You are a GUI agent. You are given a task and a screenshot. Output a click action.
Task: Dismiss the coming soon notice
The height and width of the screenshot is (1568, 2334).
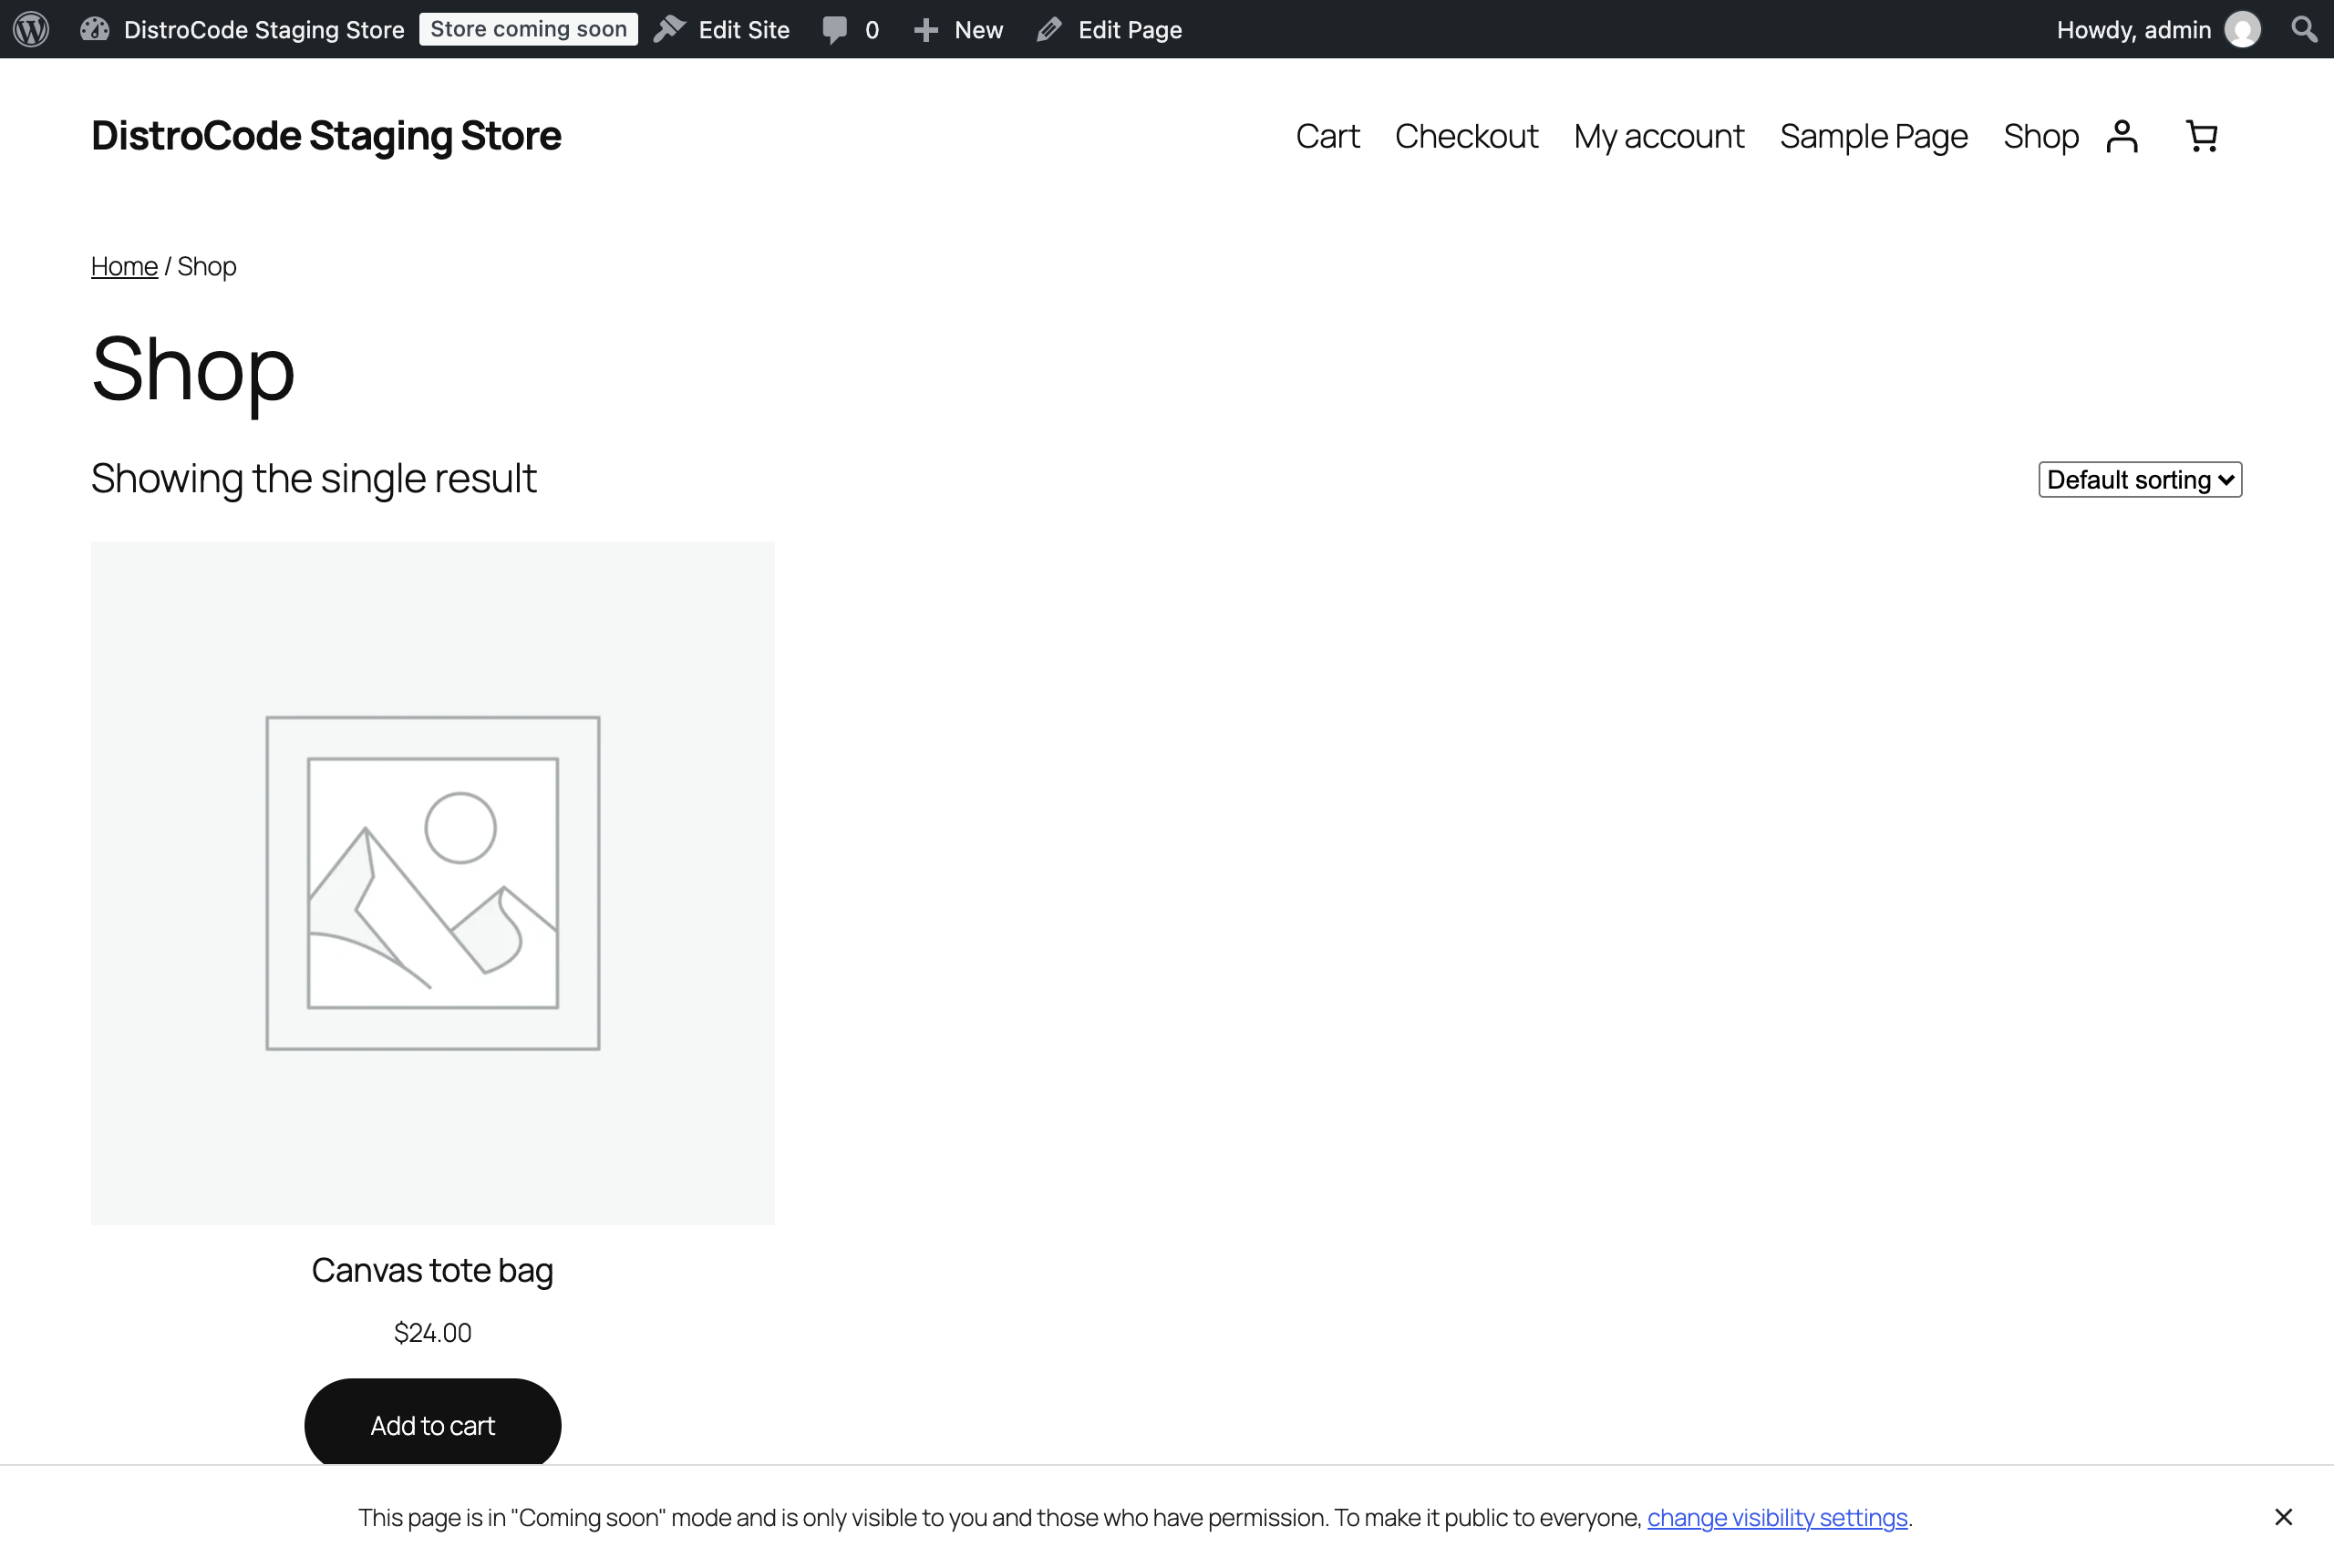click(x=2283, y=1517)
